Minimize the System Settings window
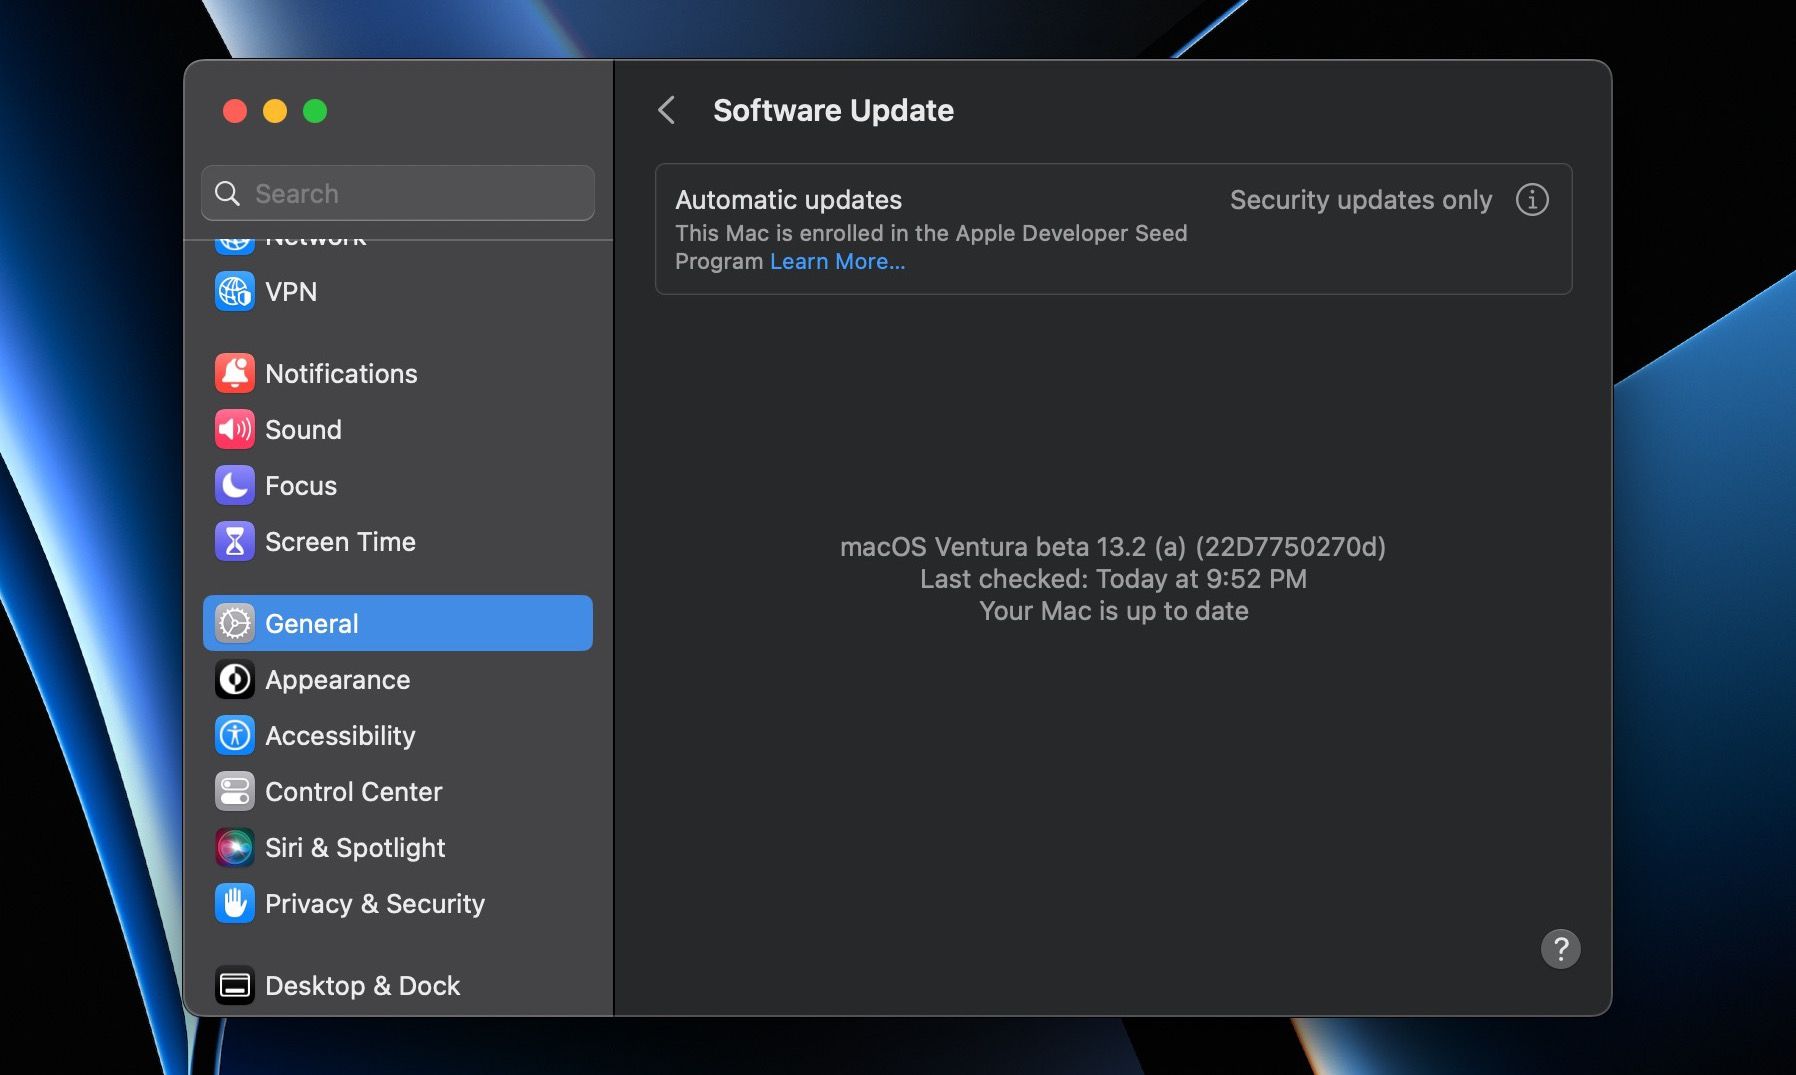The width and height of the screenshot is (1796, 1075). [275, 111]
